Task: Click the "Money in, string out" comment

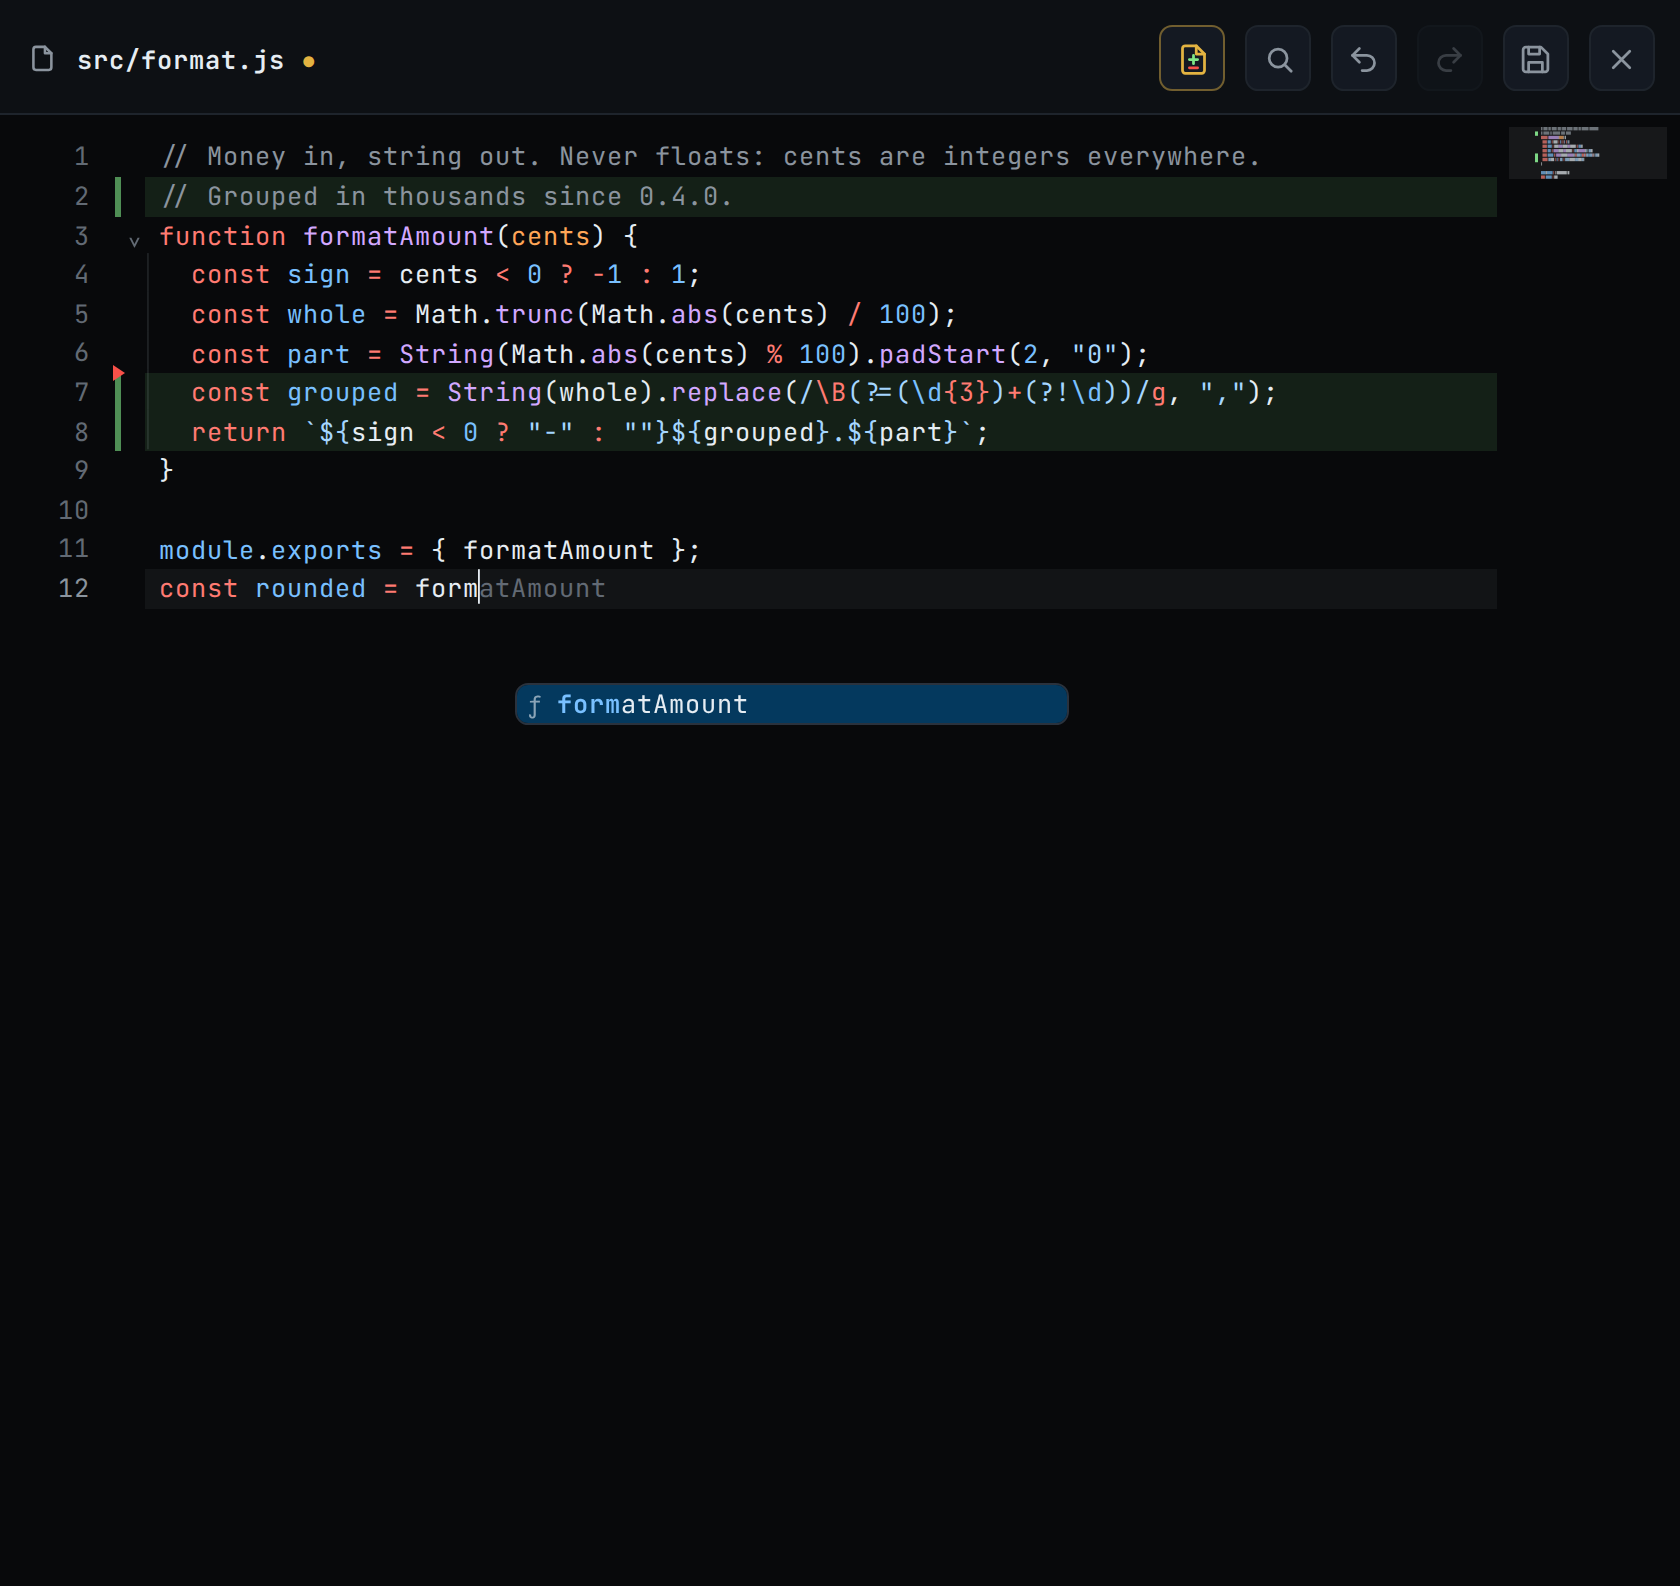Action: tap(711, 157)
